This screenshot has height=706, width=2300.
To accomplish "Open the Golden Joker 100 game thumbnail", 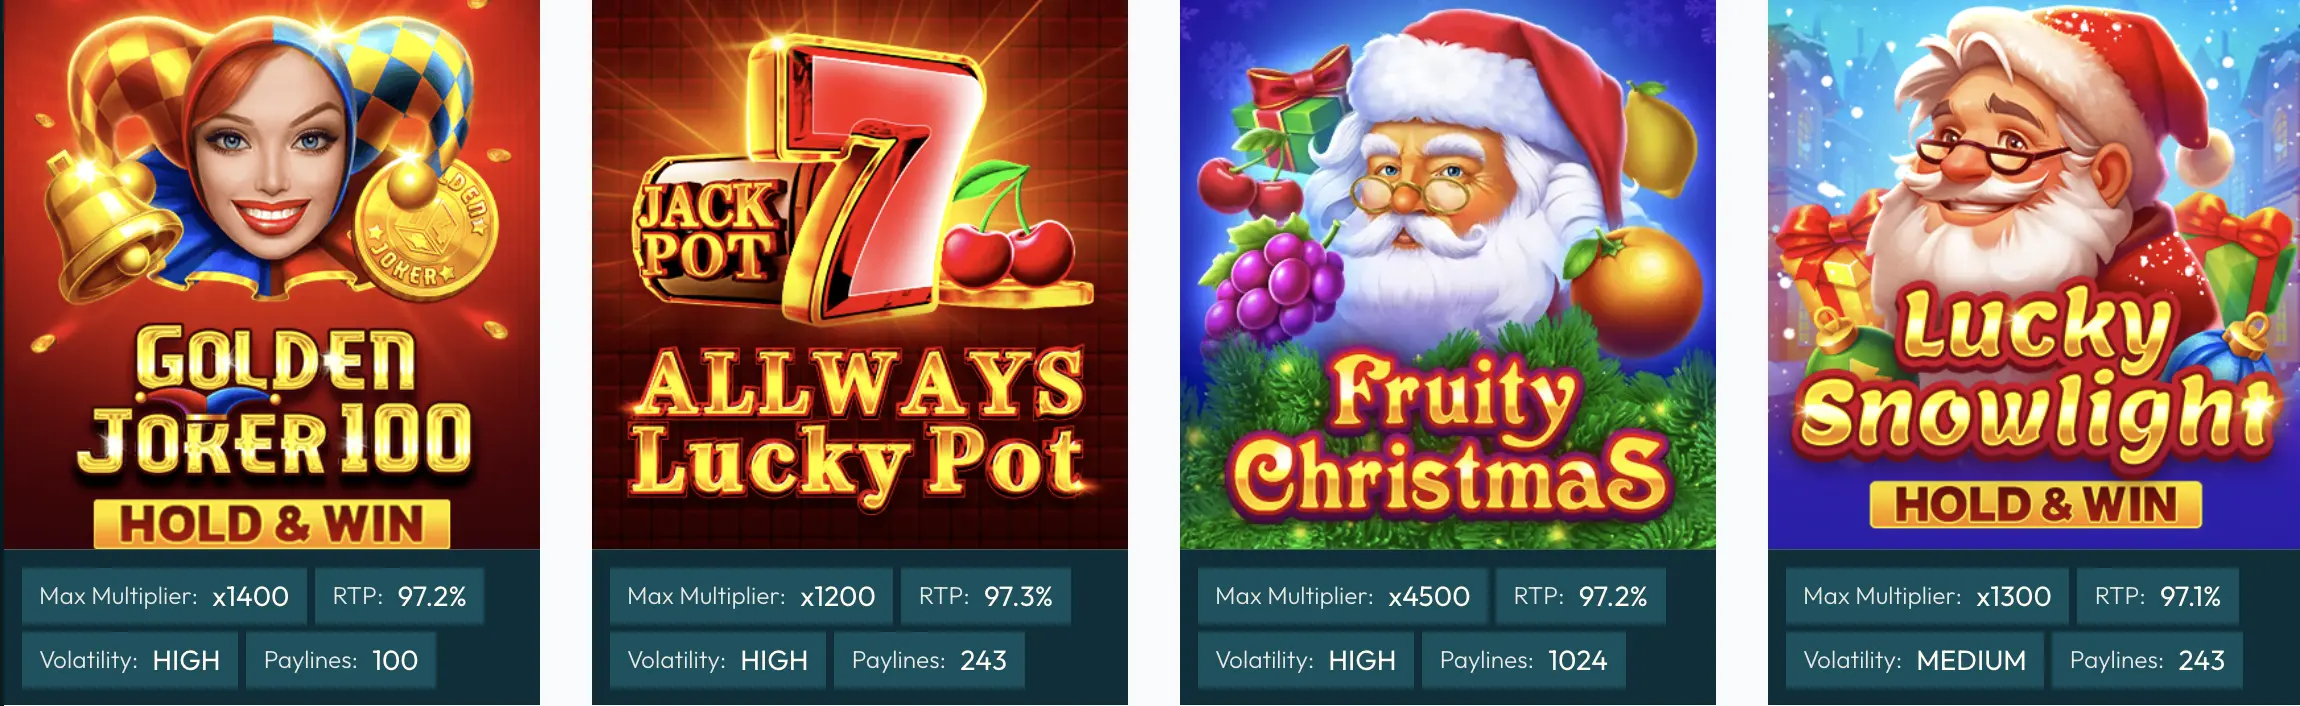I will [x=272, y=275].
